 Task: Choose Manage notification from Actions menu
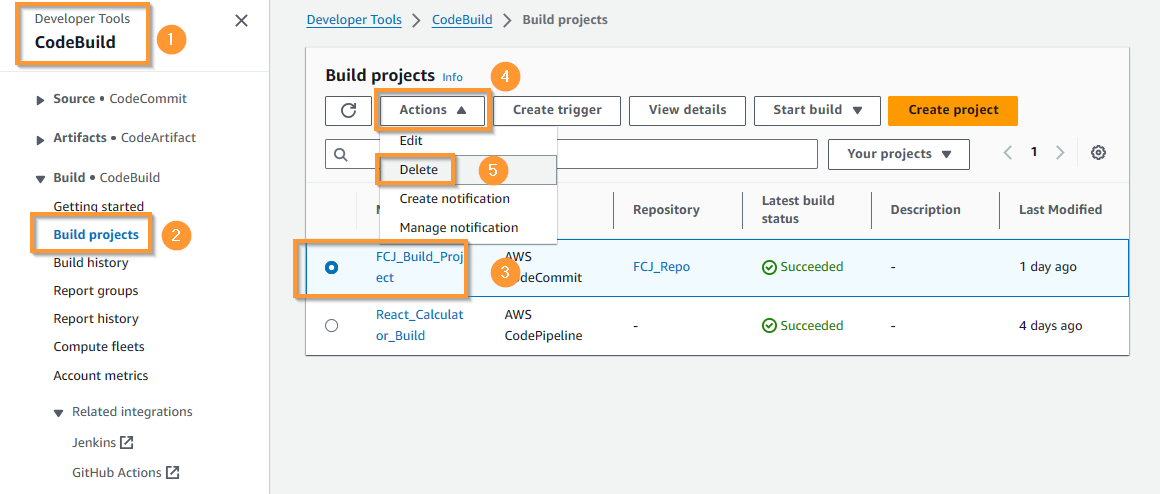coord(468,227)
